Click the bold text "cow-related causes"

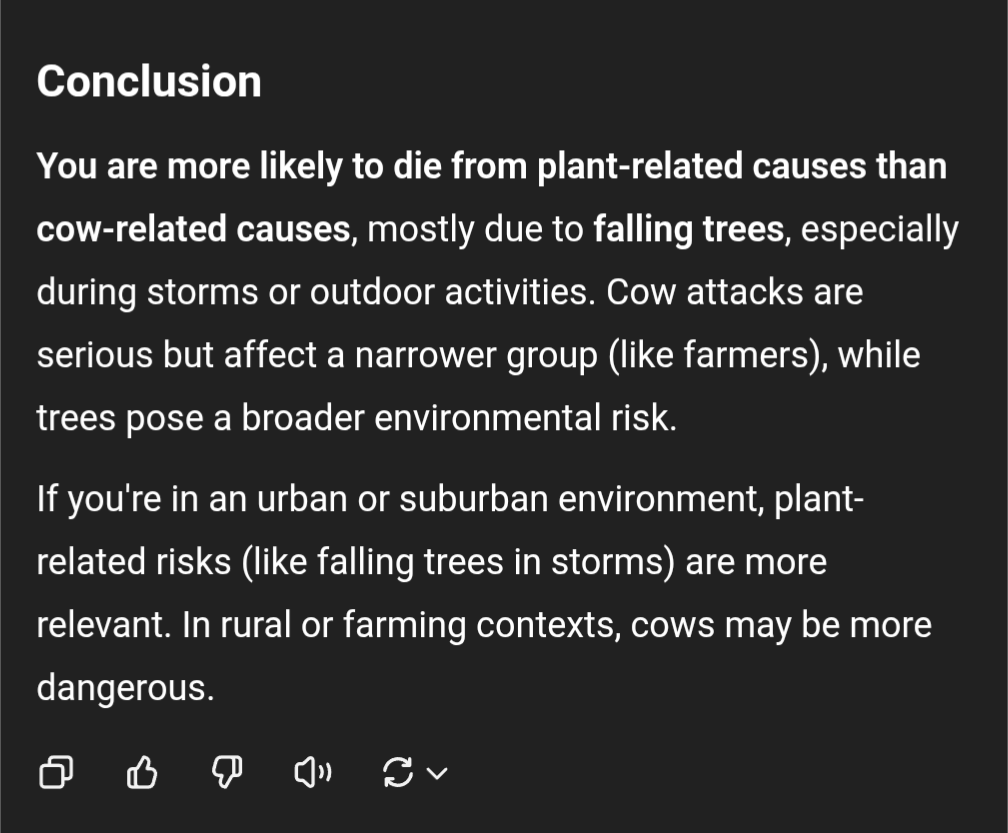point(194,229)
